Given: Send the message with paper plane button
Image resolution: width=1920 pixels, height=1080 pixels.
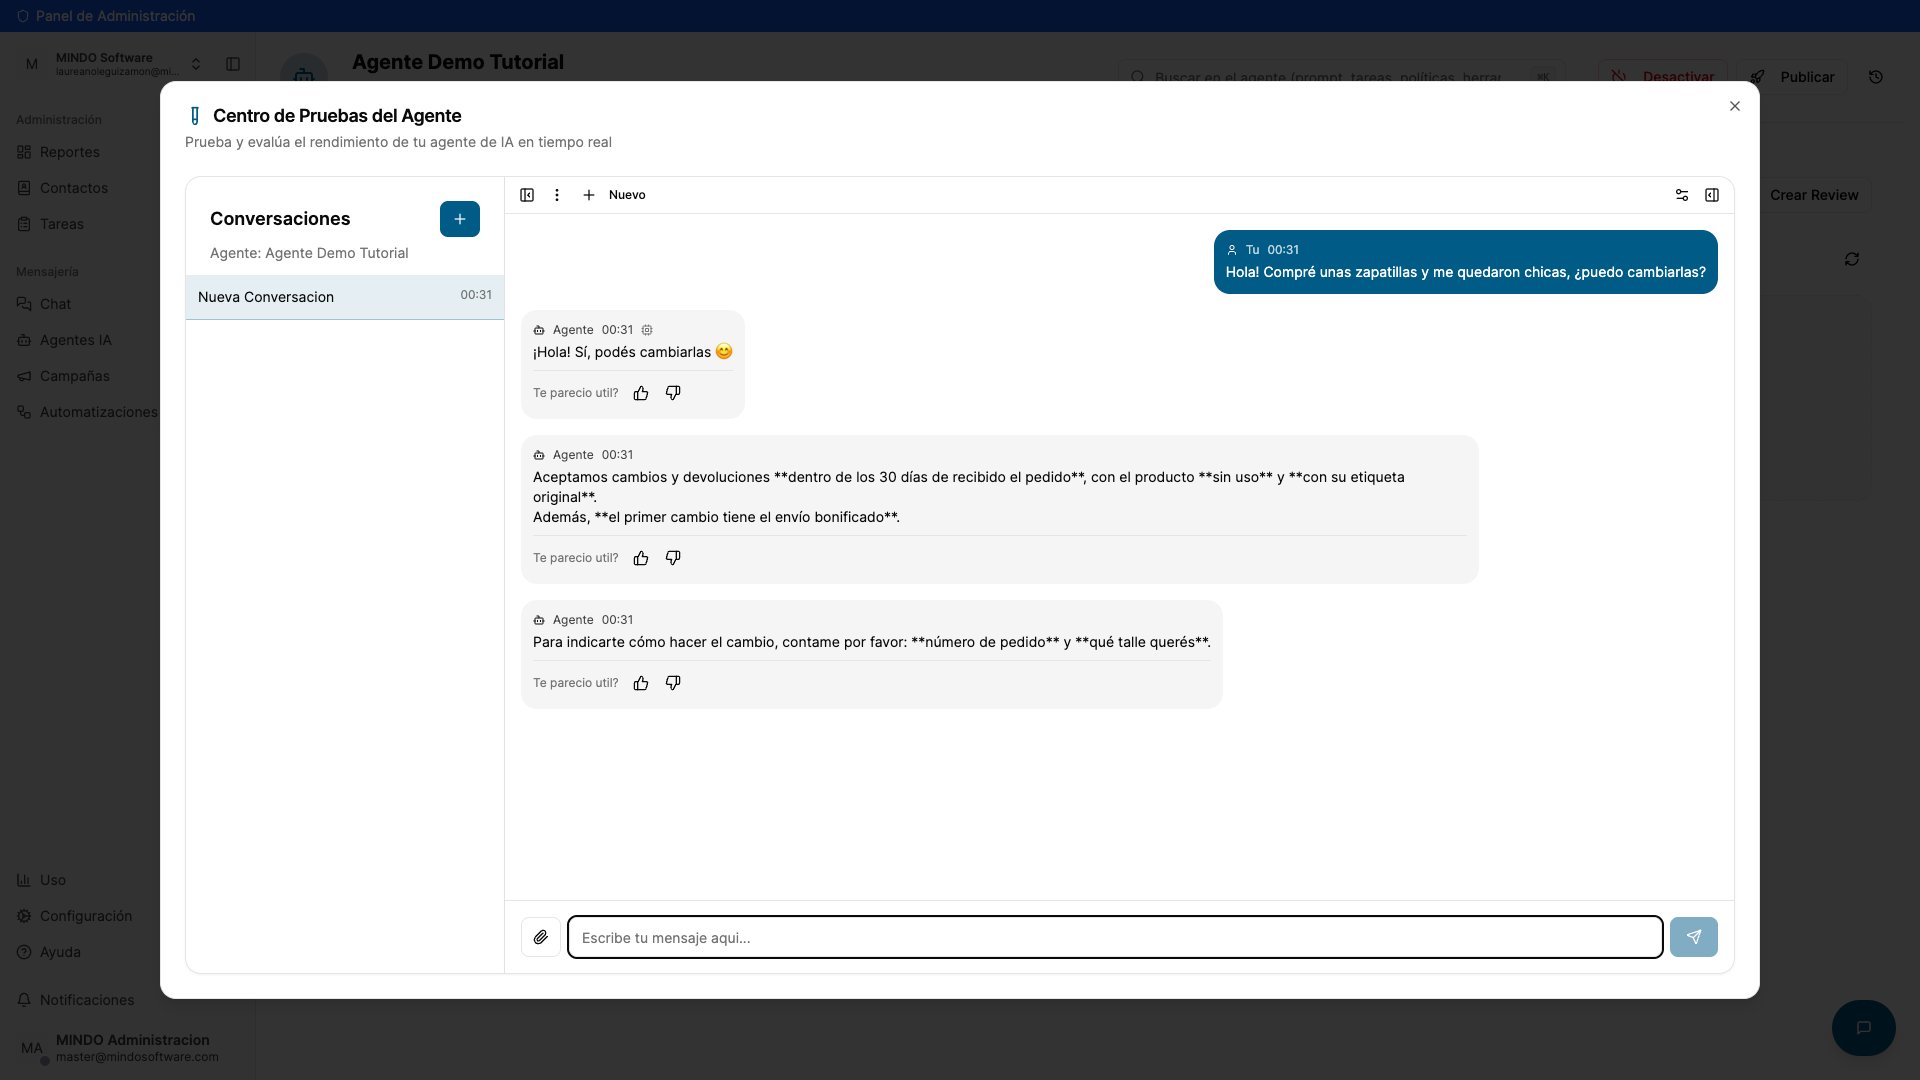Looking at the screenshot, I should pos(1694,937).
